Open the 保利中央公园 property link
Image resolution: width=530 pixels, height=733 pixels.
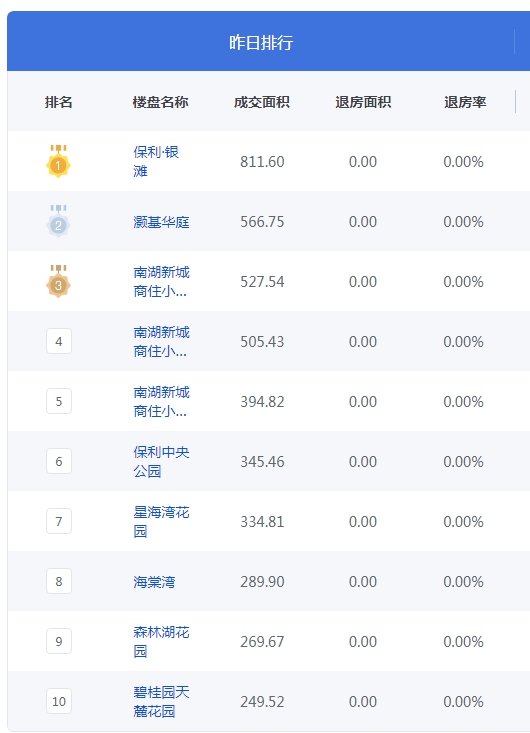(x=161, y=461)
